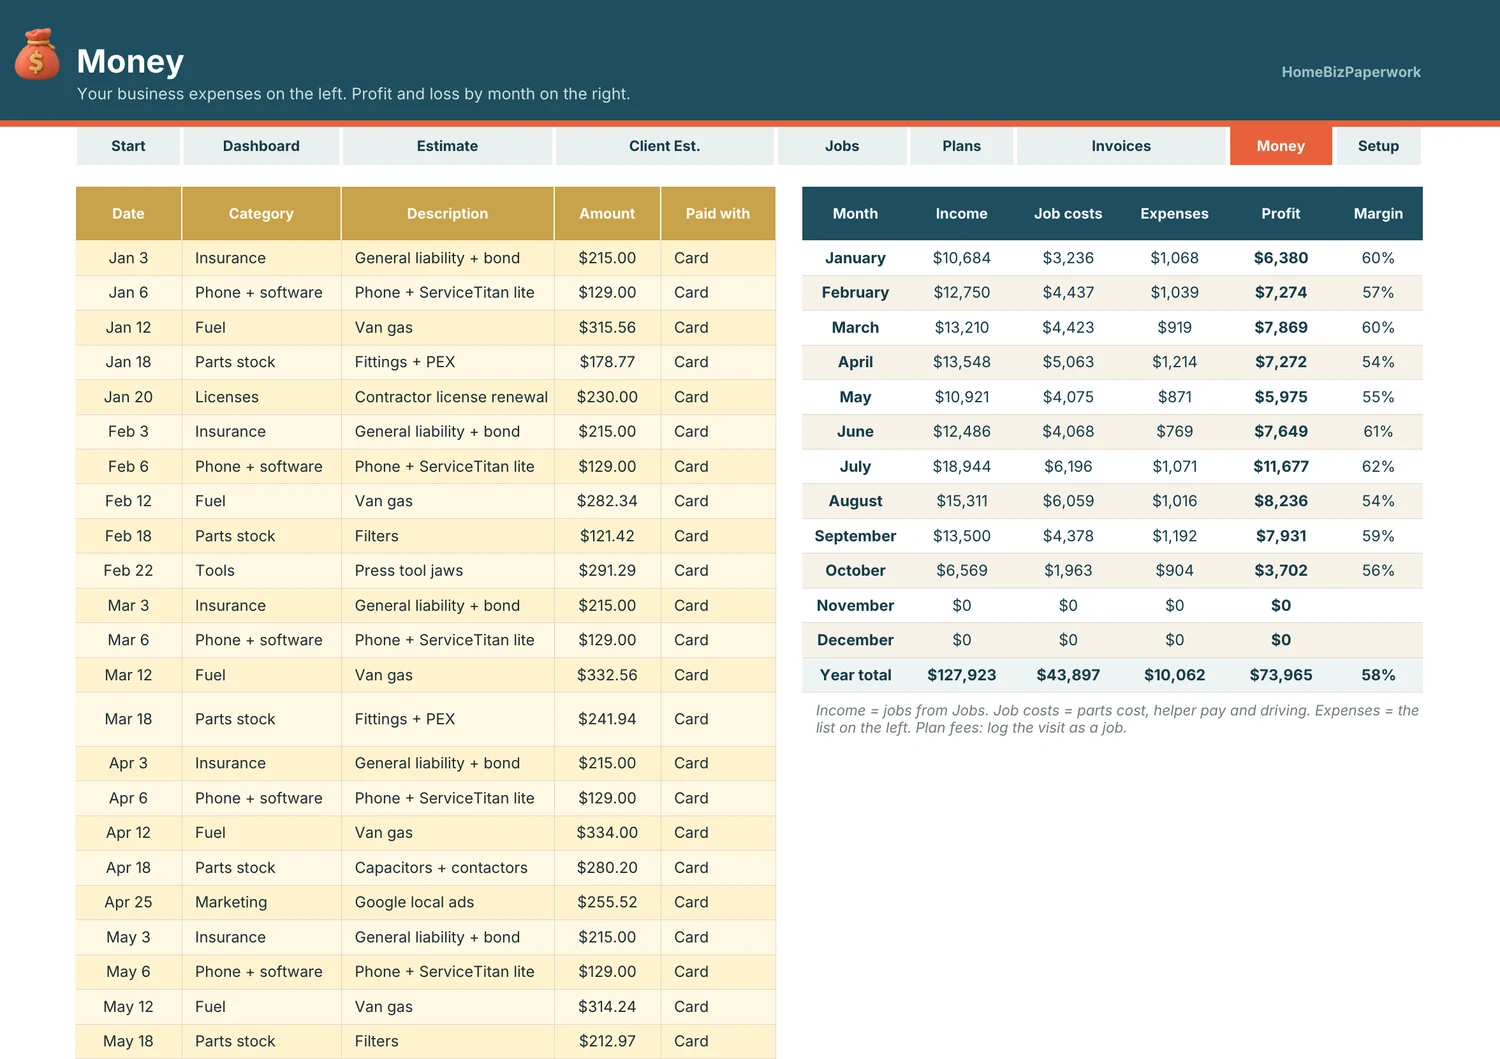Select the December month row label

pyautogui.click(x=855, y=640)
